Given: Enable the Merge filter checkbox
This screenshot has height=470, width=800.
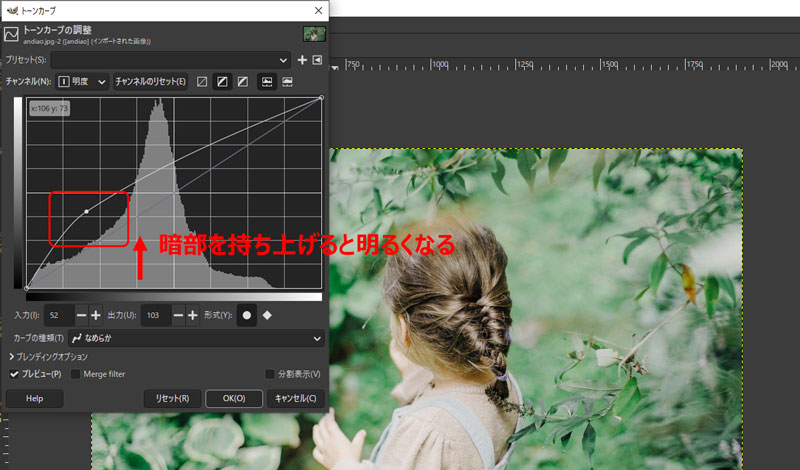Looking at the screenshot, I should [x=75, y=374].
